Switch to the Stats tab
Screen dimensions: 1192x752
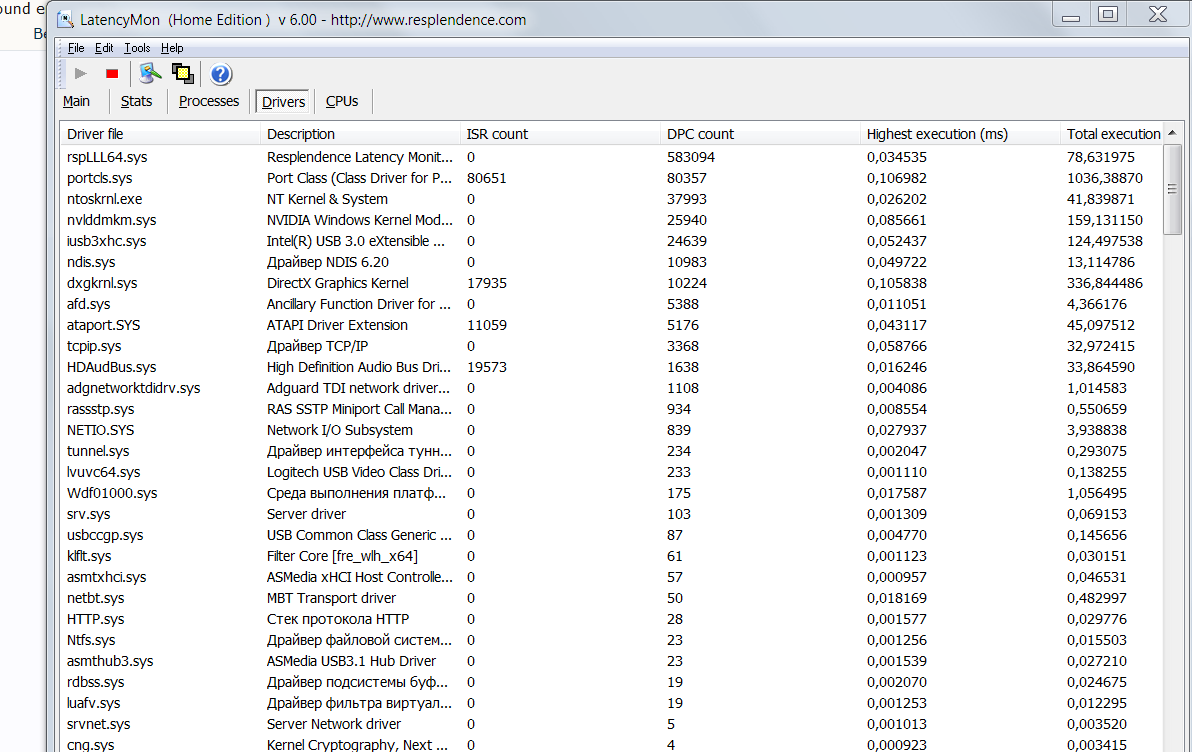pyautogui.click(x=136, y=101)
